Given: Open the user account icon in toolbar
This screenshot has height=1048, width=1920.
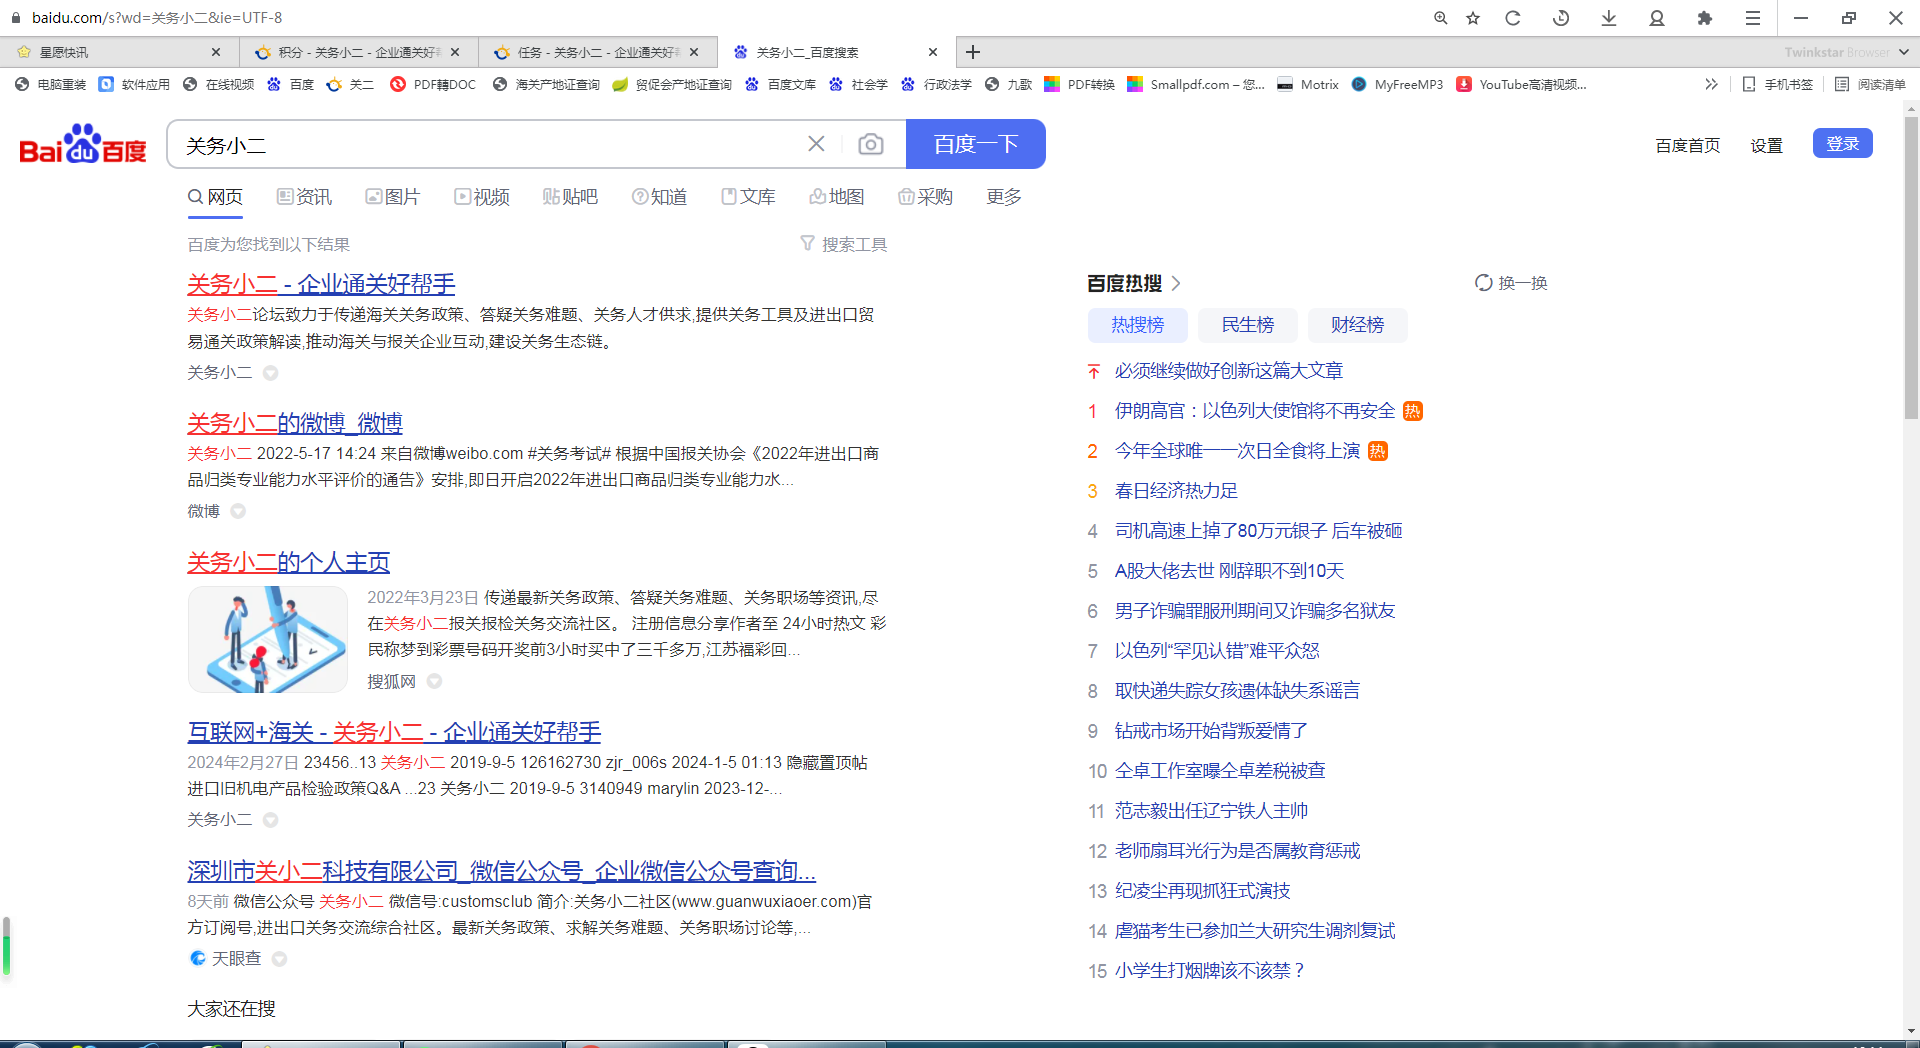Looking at the screenshot, I should click(x=1657, y=18).
